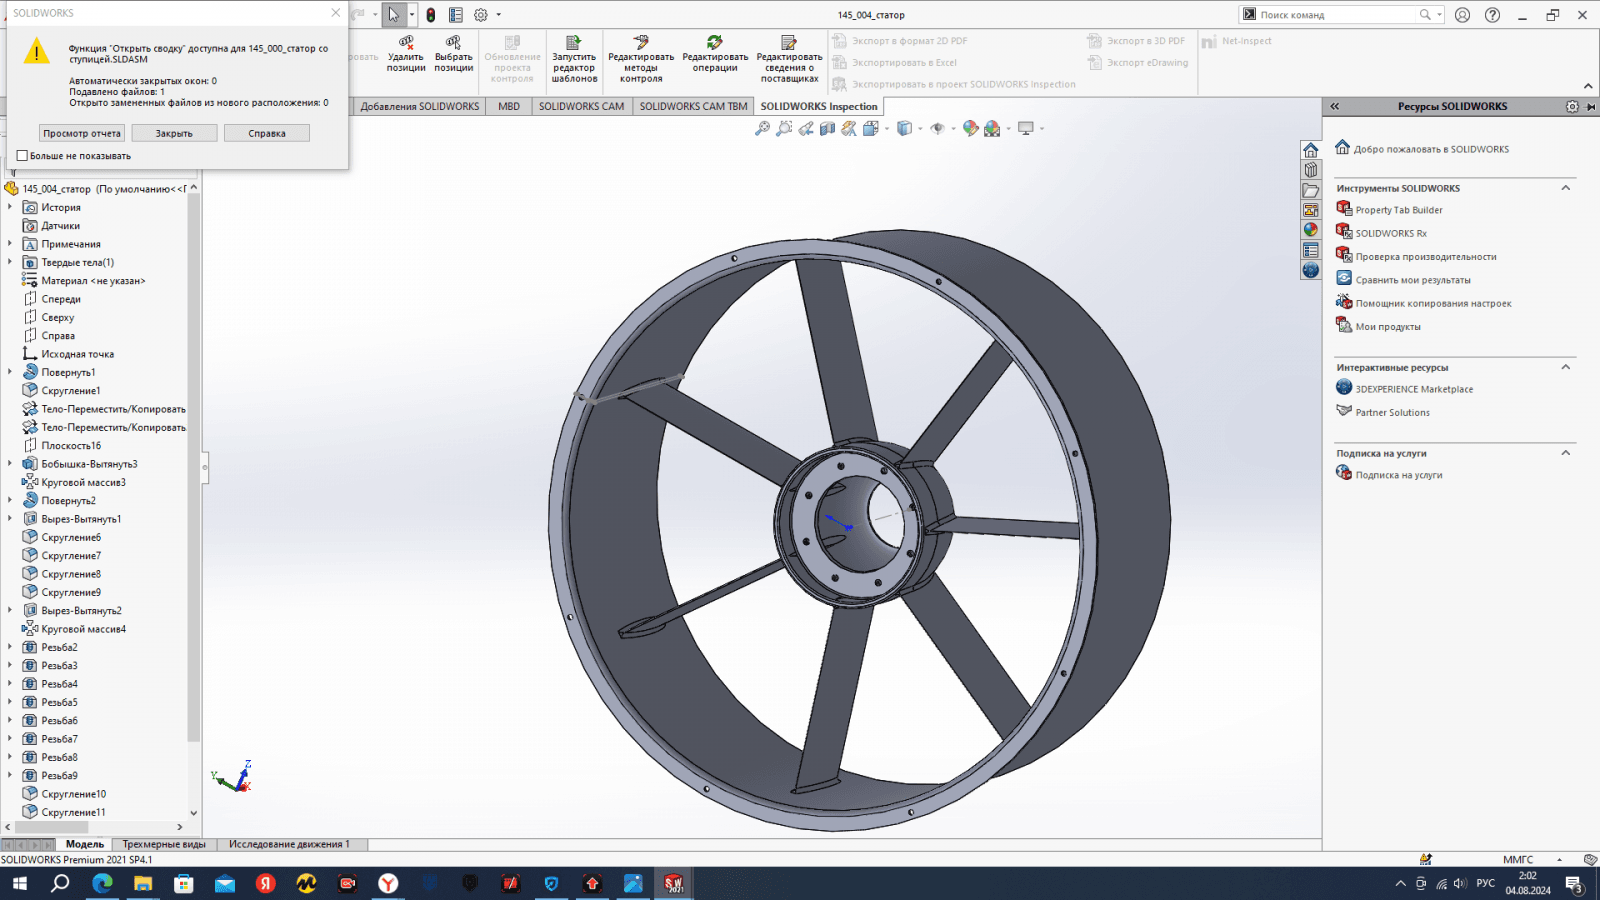Click the Delete positions (Удалить позиции) icon

pos(406,44)
